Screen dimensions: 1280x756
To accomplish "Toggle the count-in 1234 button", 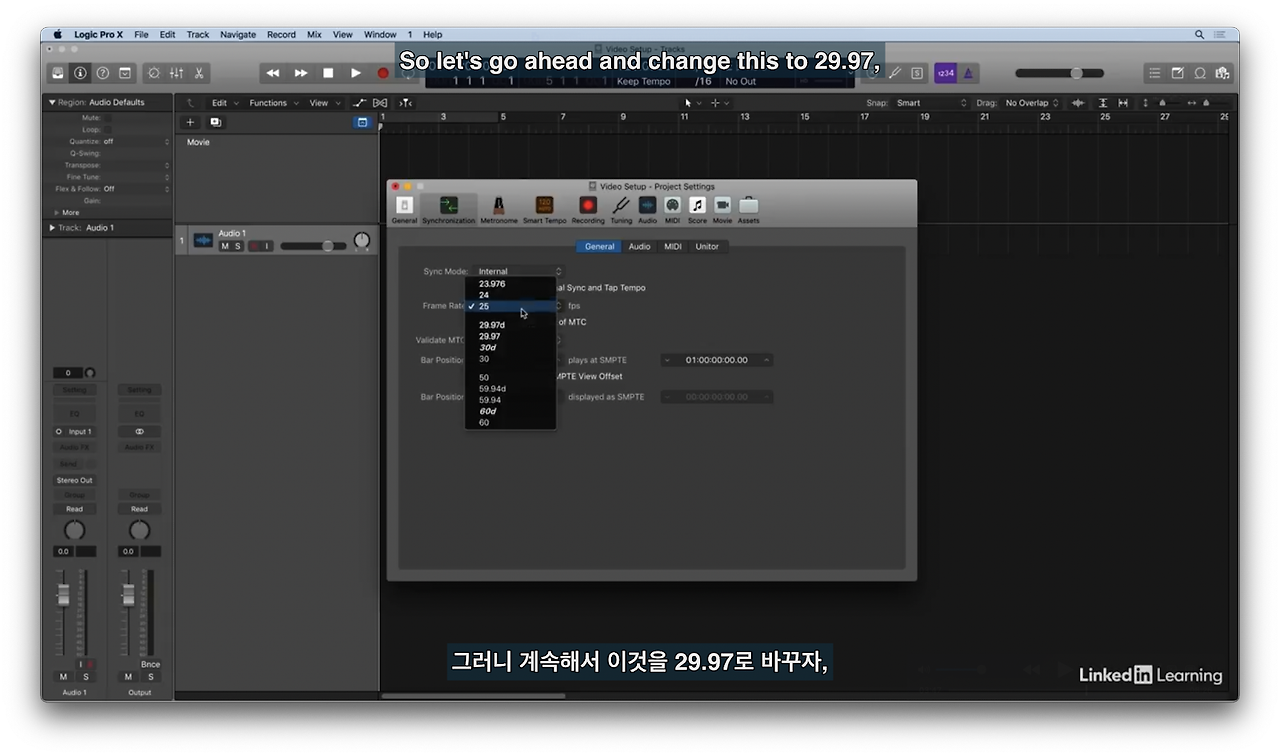I will coord(945,73).
